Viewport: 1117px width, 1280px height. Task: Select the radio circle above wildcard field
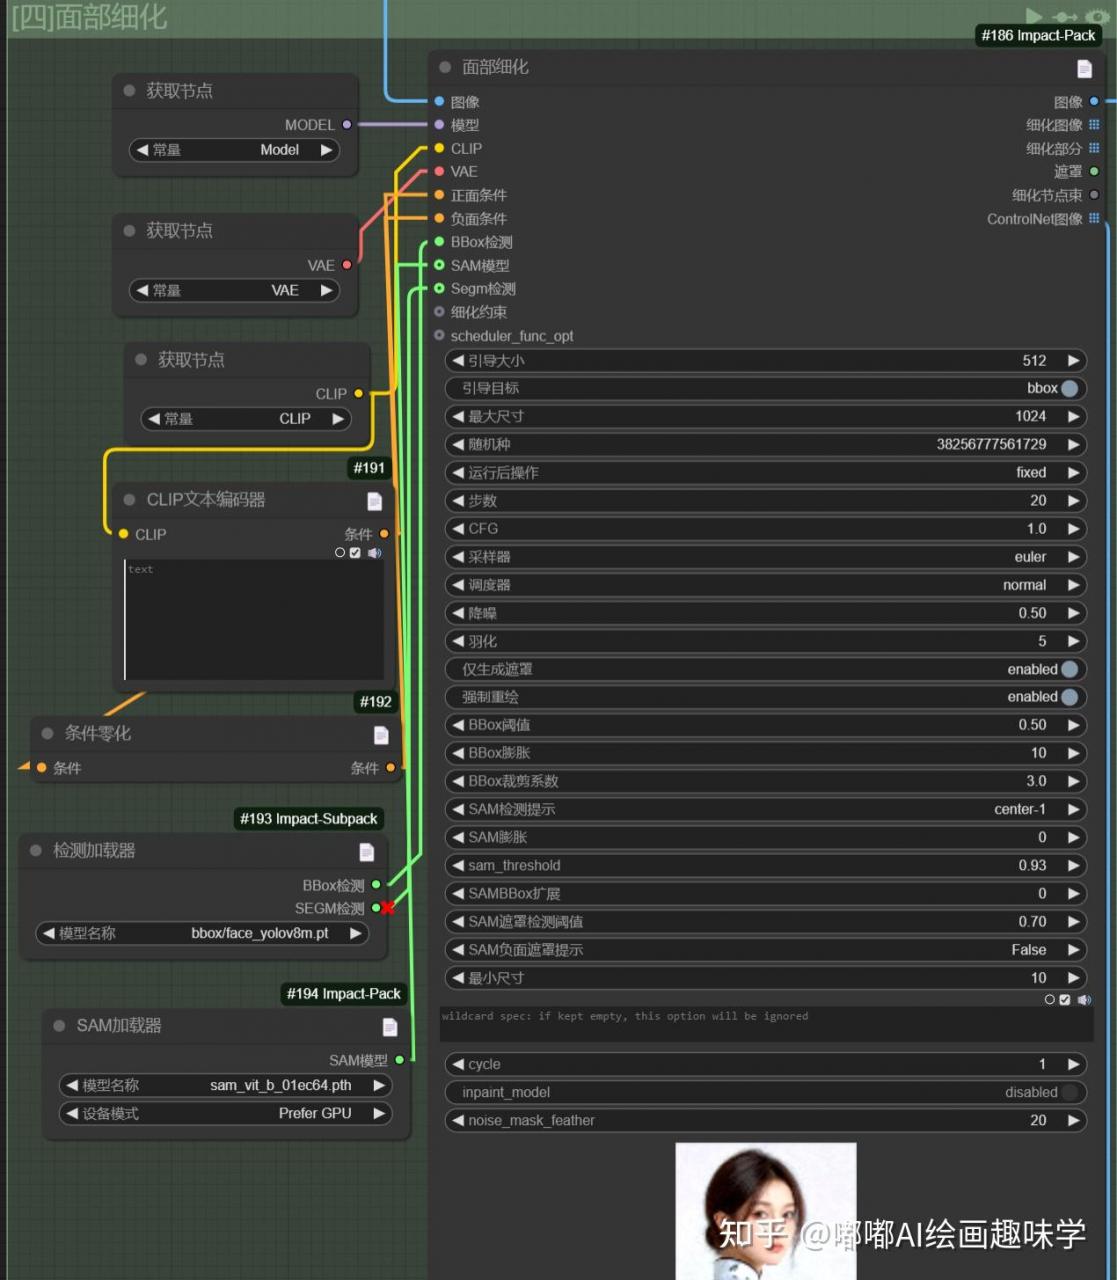coord(1049,999)
